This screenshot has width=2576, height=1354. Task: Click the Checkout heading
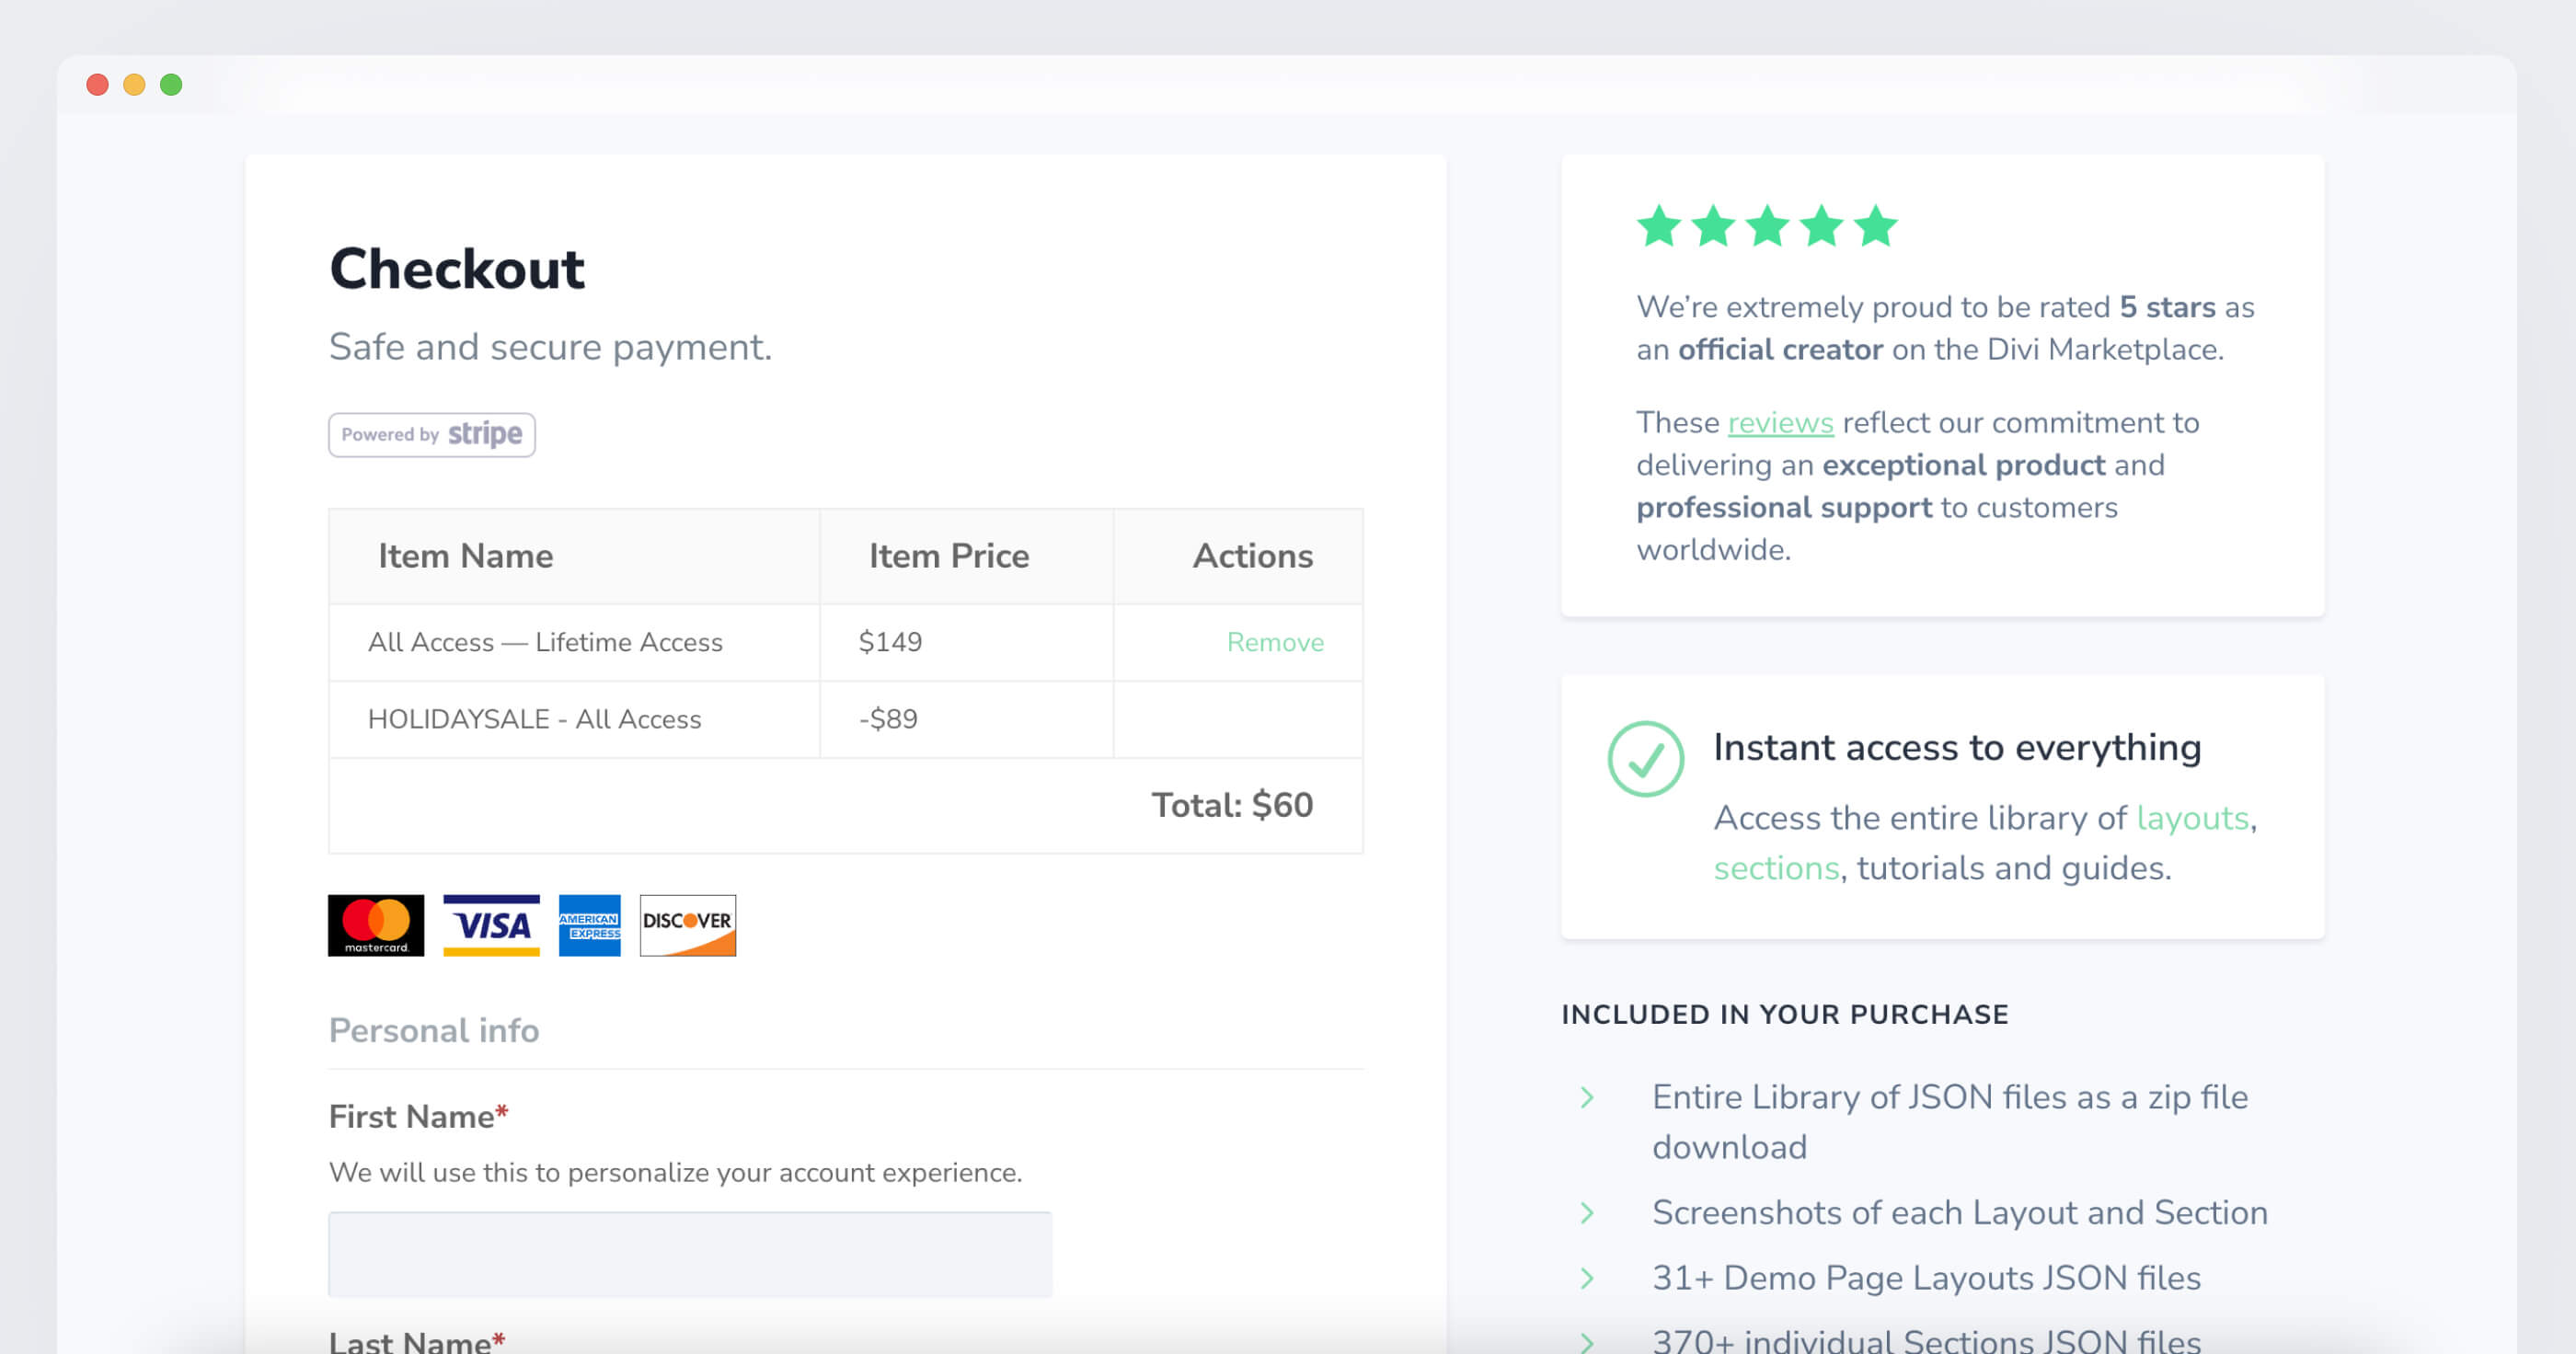(457, 269)
